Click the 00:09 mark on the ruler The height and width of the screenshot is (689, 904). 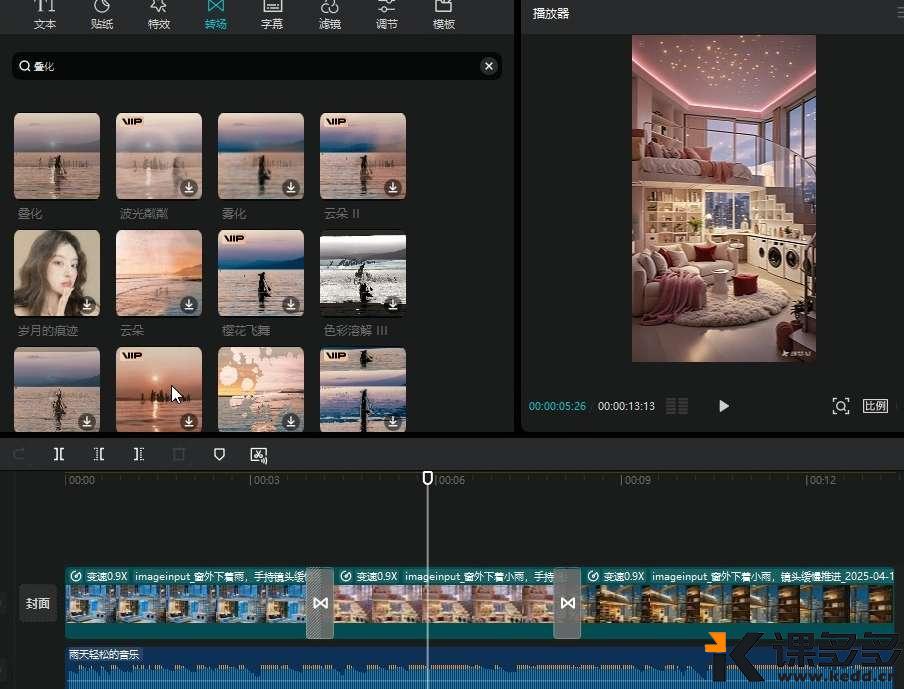[636, 480]
